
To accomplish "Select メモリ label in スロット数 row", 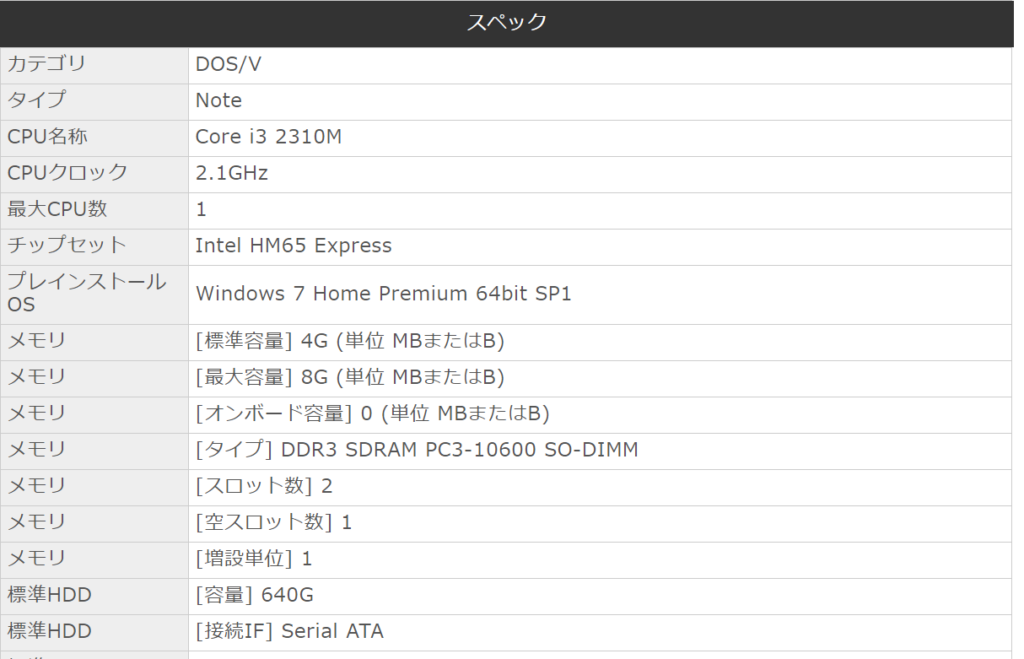I will click(x=37, y=486).
